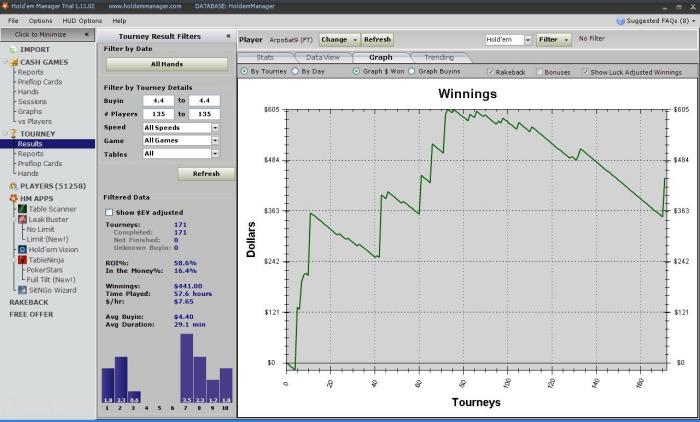
Task: Click the # Players maximum field
Action: (204, 114)
